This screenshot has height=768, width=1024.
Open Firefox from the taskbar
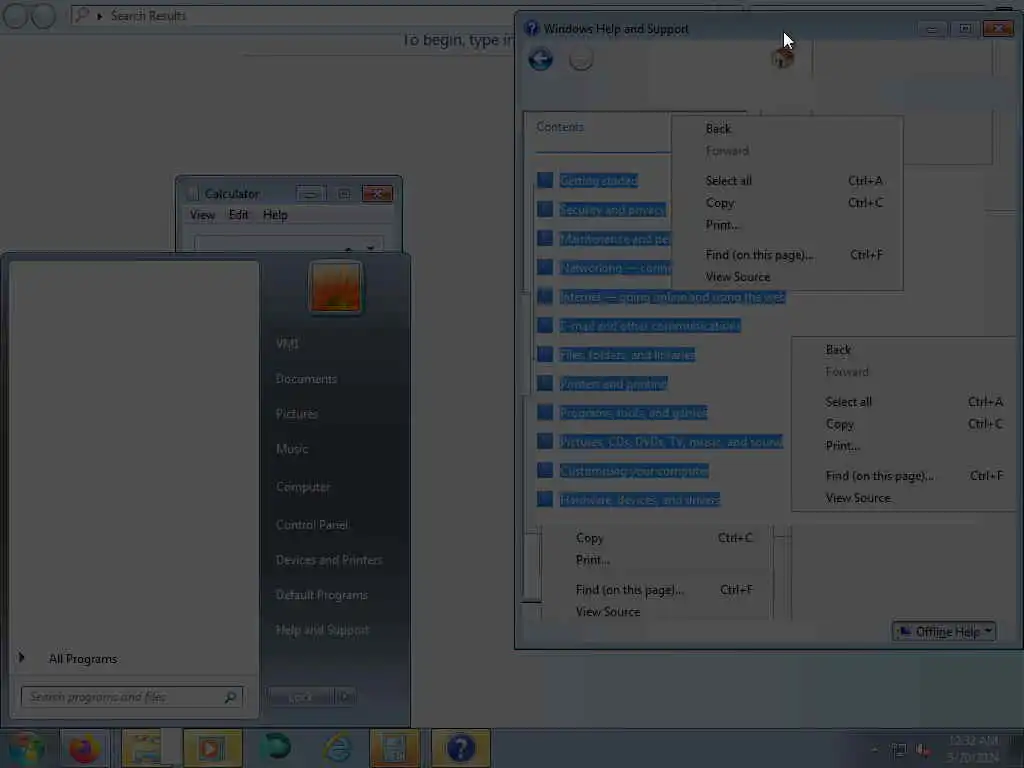click(x=85, y=748)
